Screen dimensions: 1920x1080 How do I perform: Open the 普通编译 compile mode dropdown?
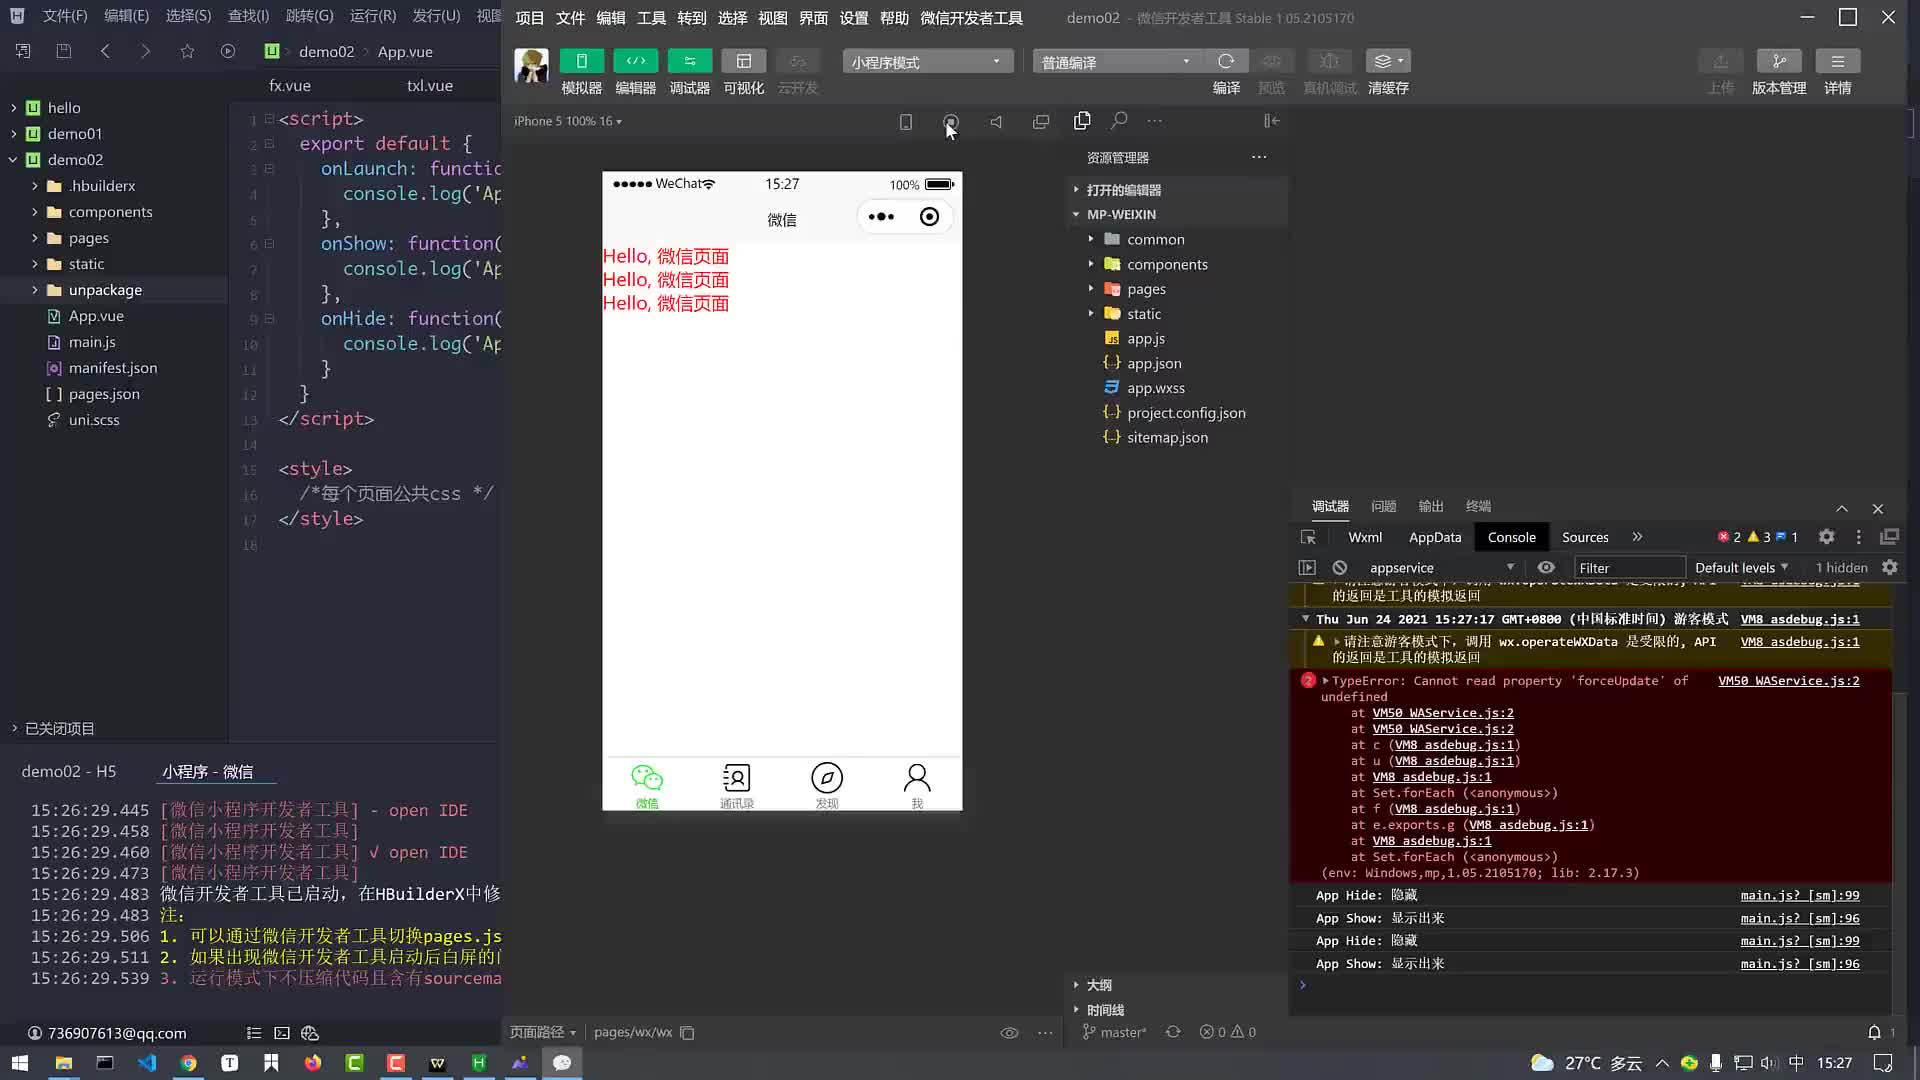[1117, 62]
